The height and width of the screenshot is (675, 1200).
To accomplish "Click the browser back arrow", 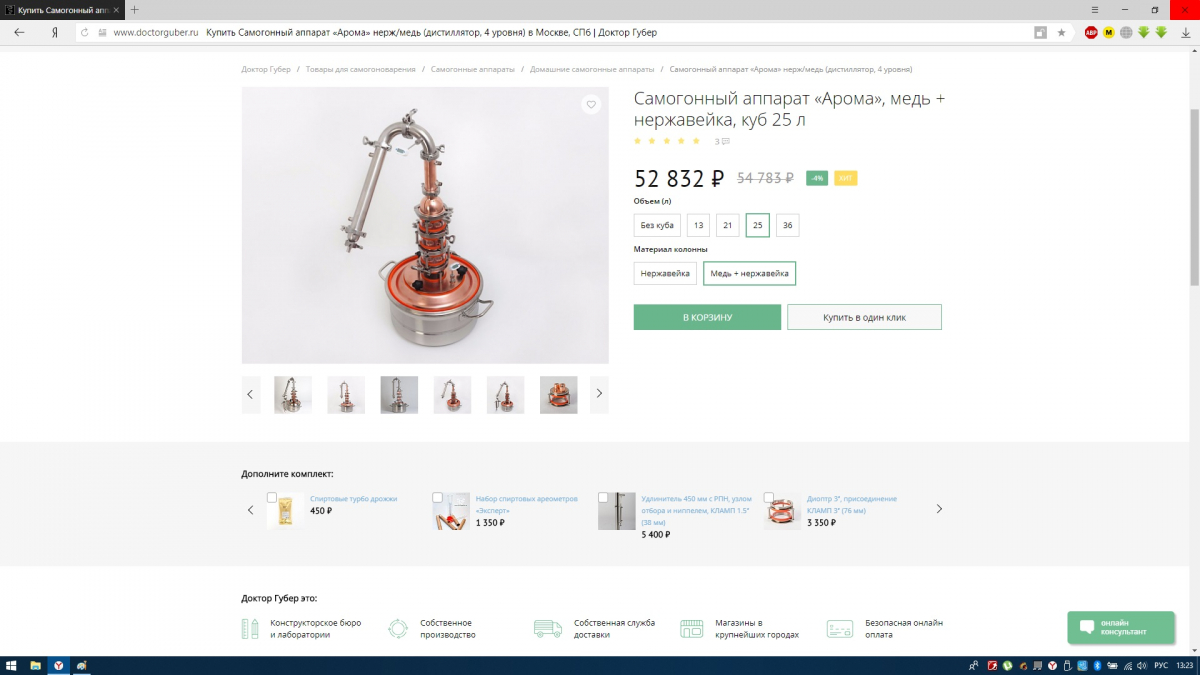I will point(19,32).
